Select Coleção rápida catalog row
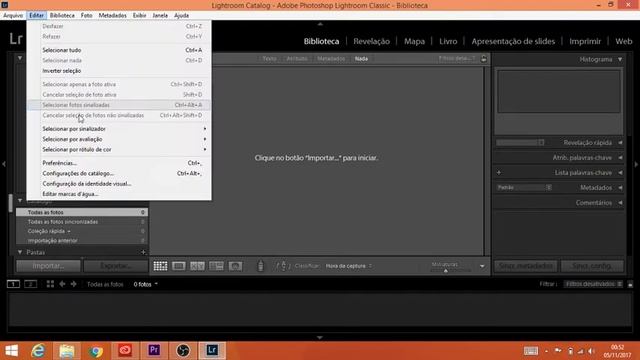 pyautogui.click(x=82, y=231)
